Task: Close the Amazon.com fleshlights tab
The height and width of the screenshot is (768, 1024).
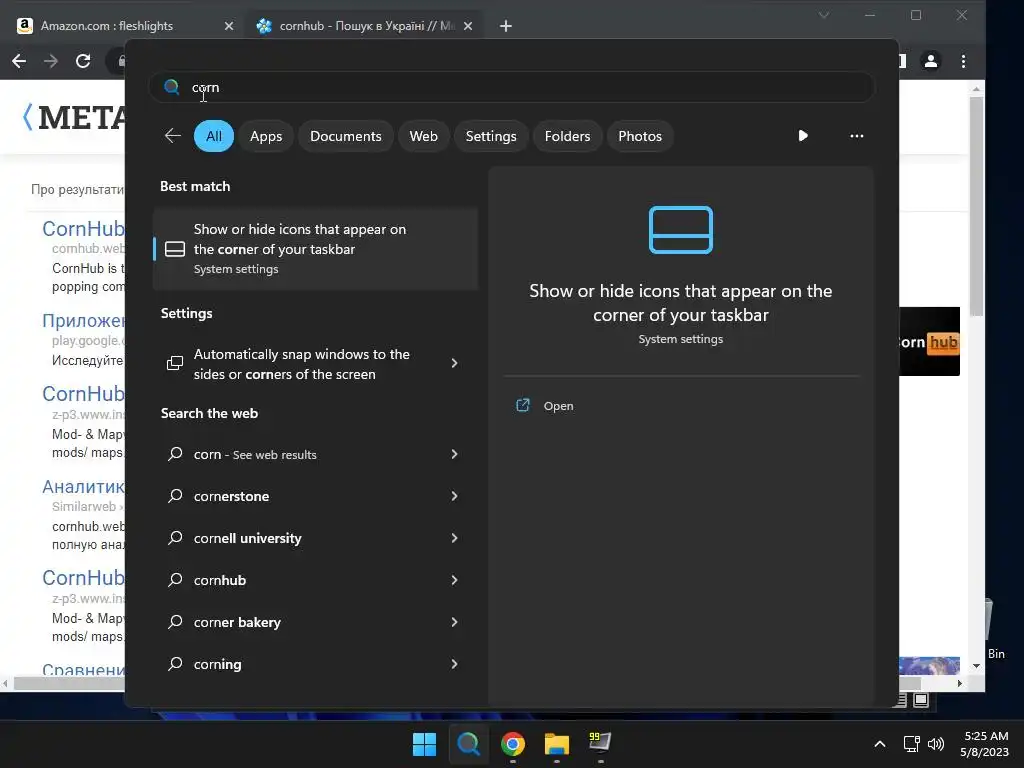Action: coord(229,26)
